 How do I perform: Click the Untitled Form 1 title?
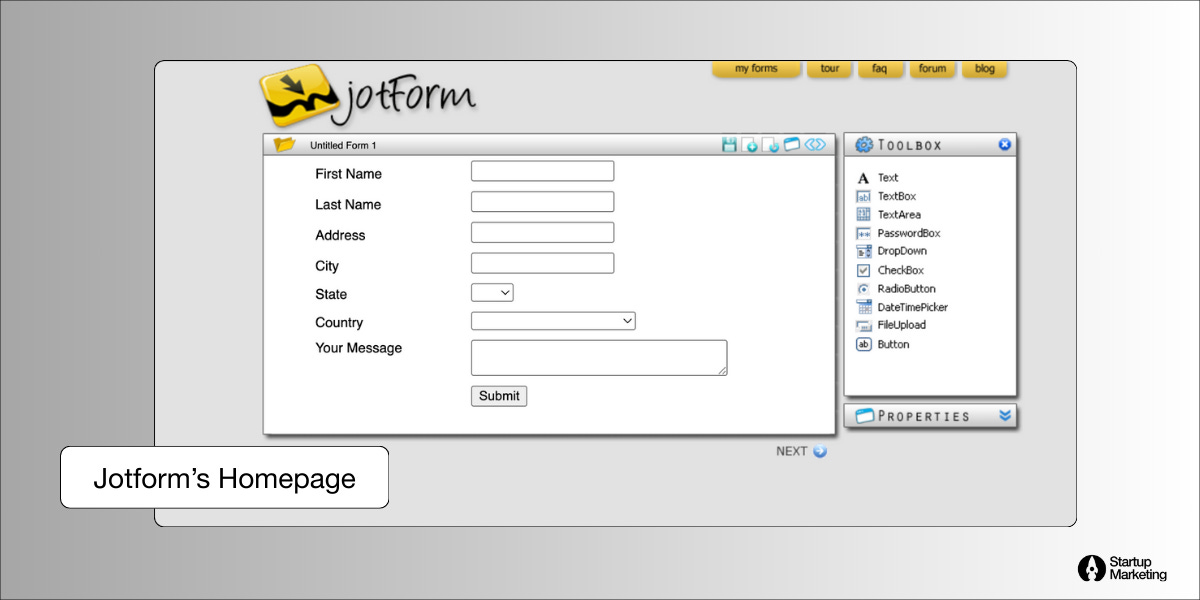(x=343, y=146)
